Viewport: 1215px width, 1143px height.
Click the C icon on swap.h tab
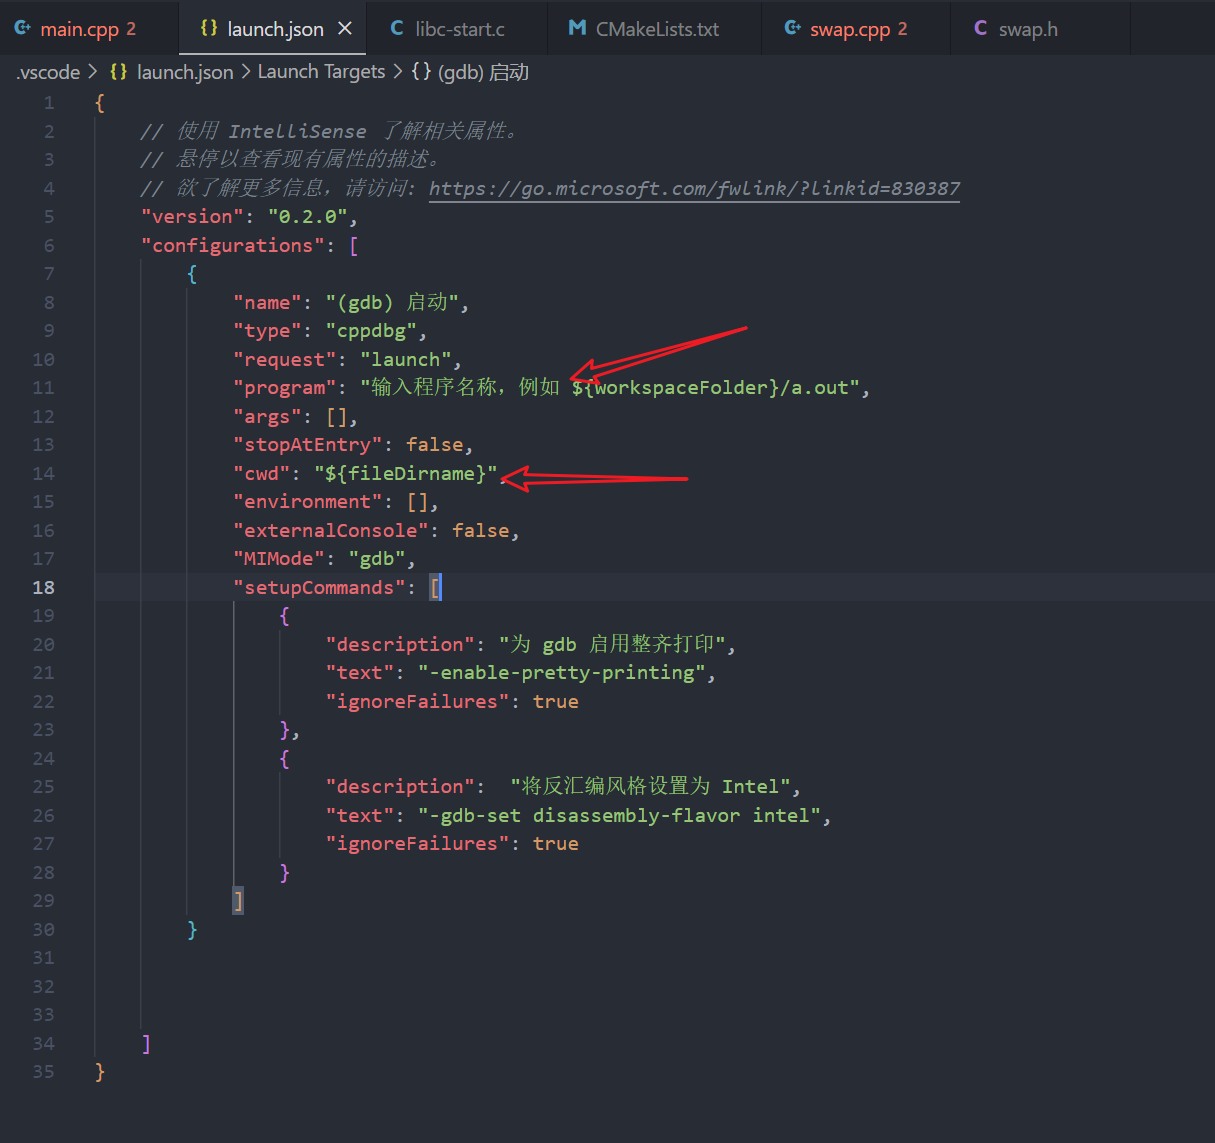point(980,28)
